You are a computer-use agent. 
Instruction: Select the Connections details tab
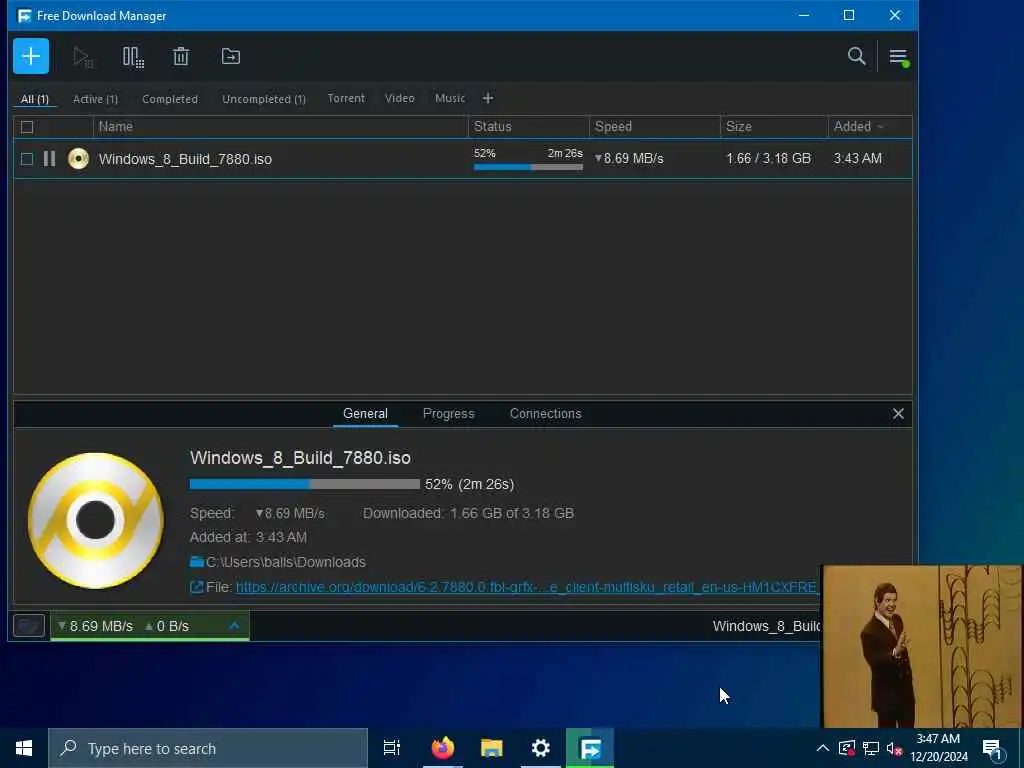(545, 414)
